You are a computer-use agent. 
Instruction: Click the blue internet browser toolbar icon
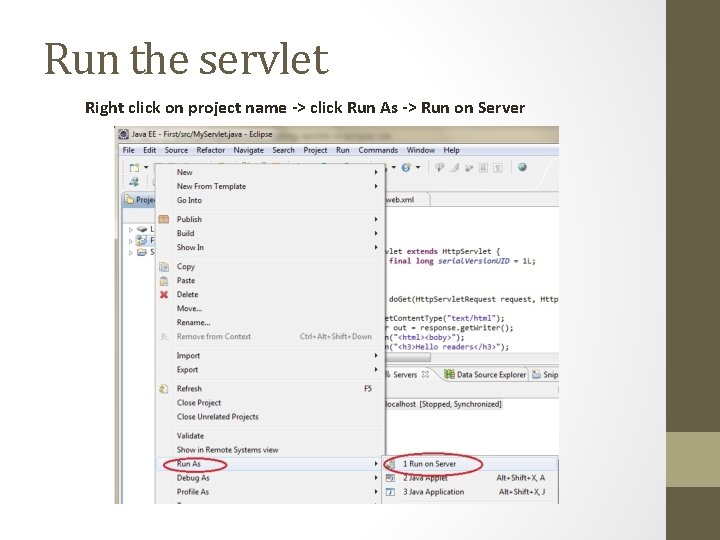tap(406, 168)
